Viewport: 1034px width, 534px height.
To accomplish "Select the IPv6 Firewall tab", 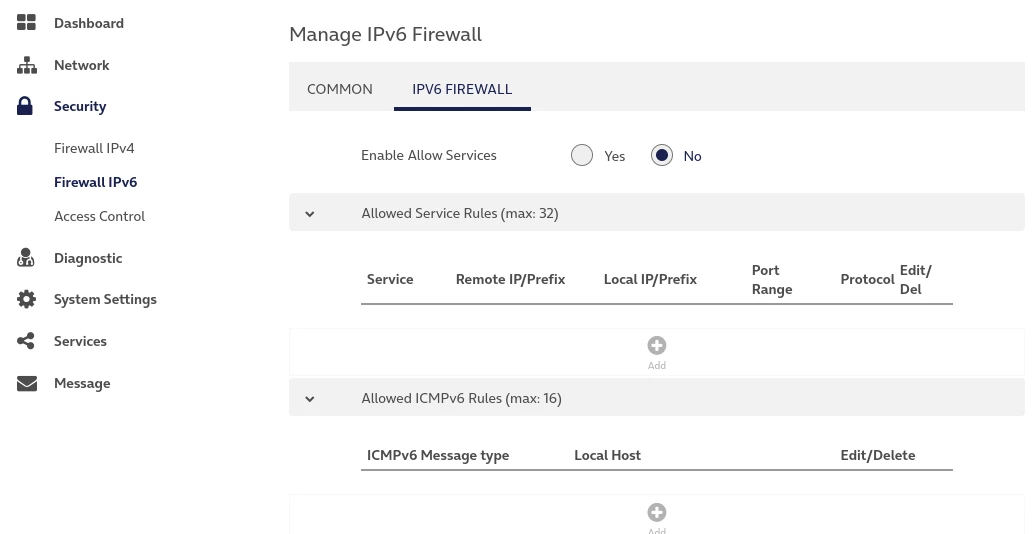I will pyautogui.click(x=462, y=89).
